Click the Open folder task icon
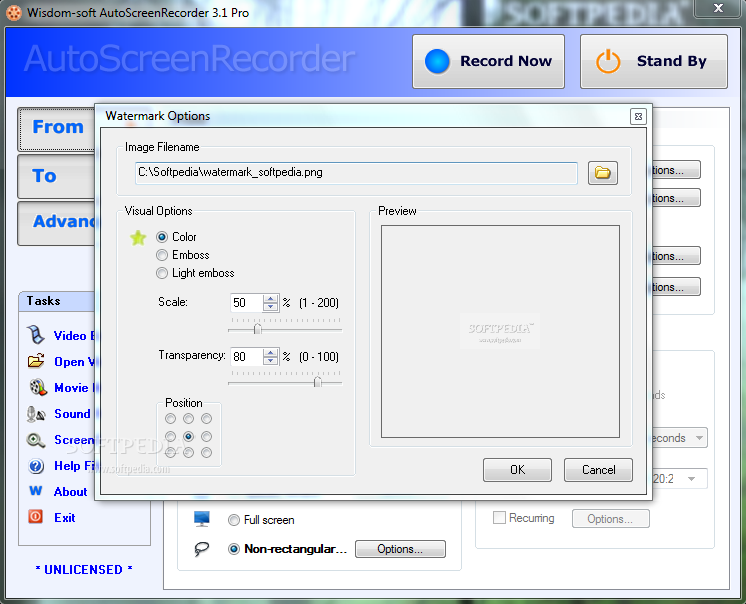Screen dimensions: 746x604 [x=36, y=361]
